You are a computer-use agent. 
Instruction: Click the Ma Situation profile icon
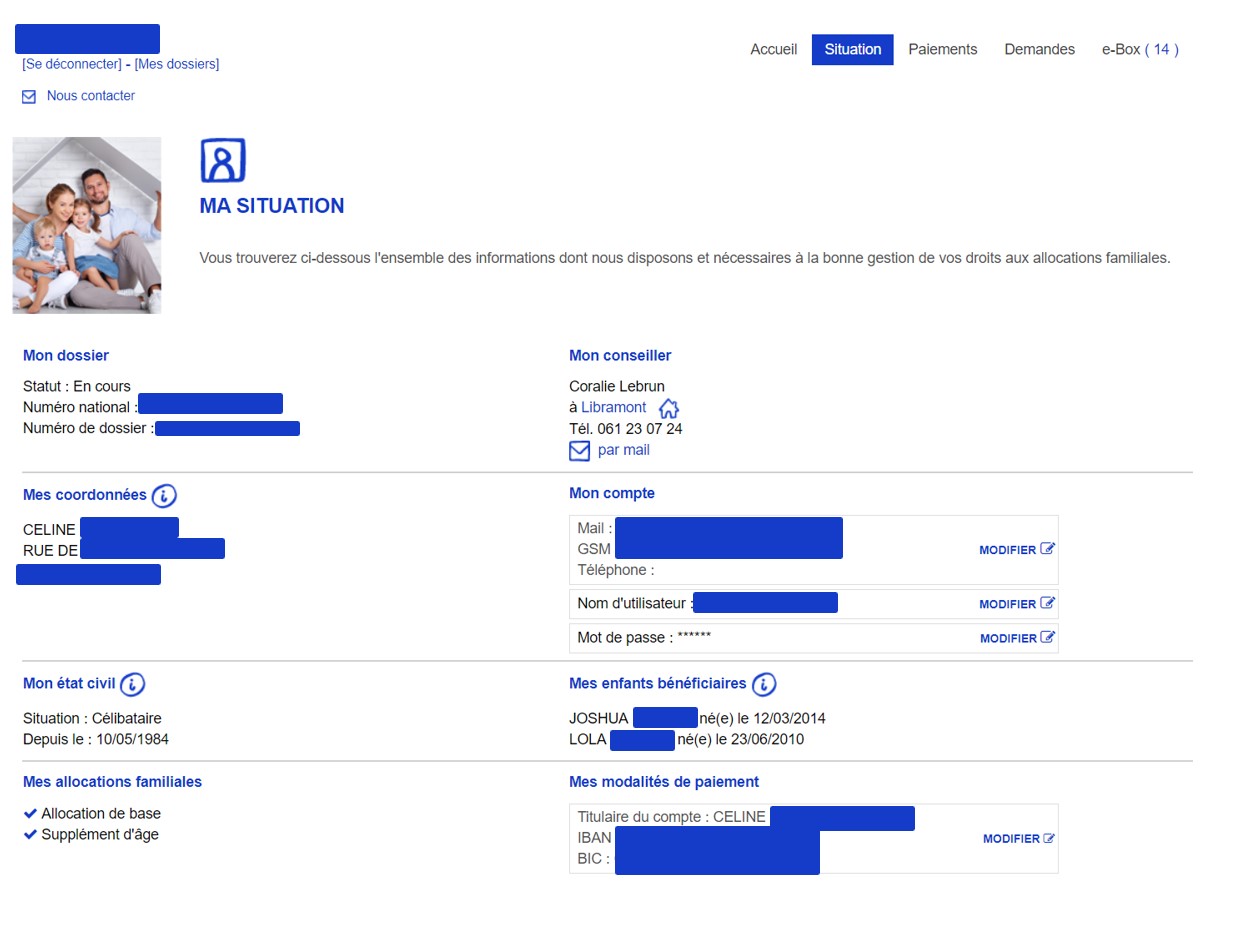point(222,161)
